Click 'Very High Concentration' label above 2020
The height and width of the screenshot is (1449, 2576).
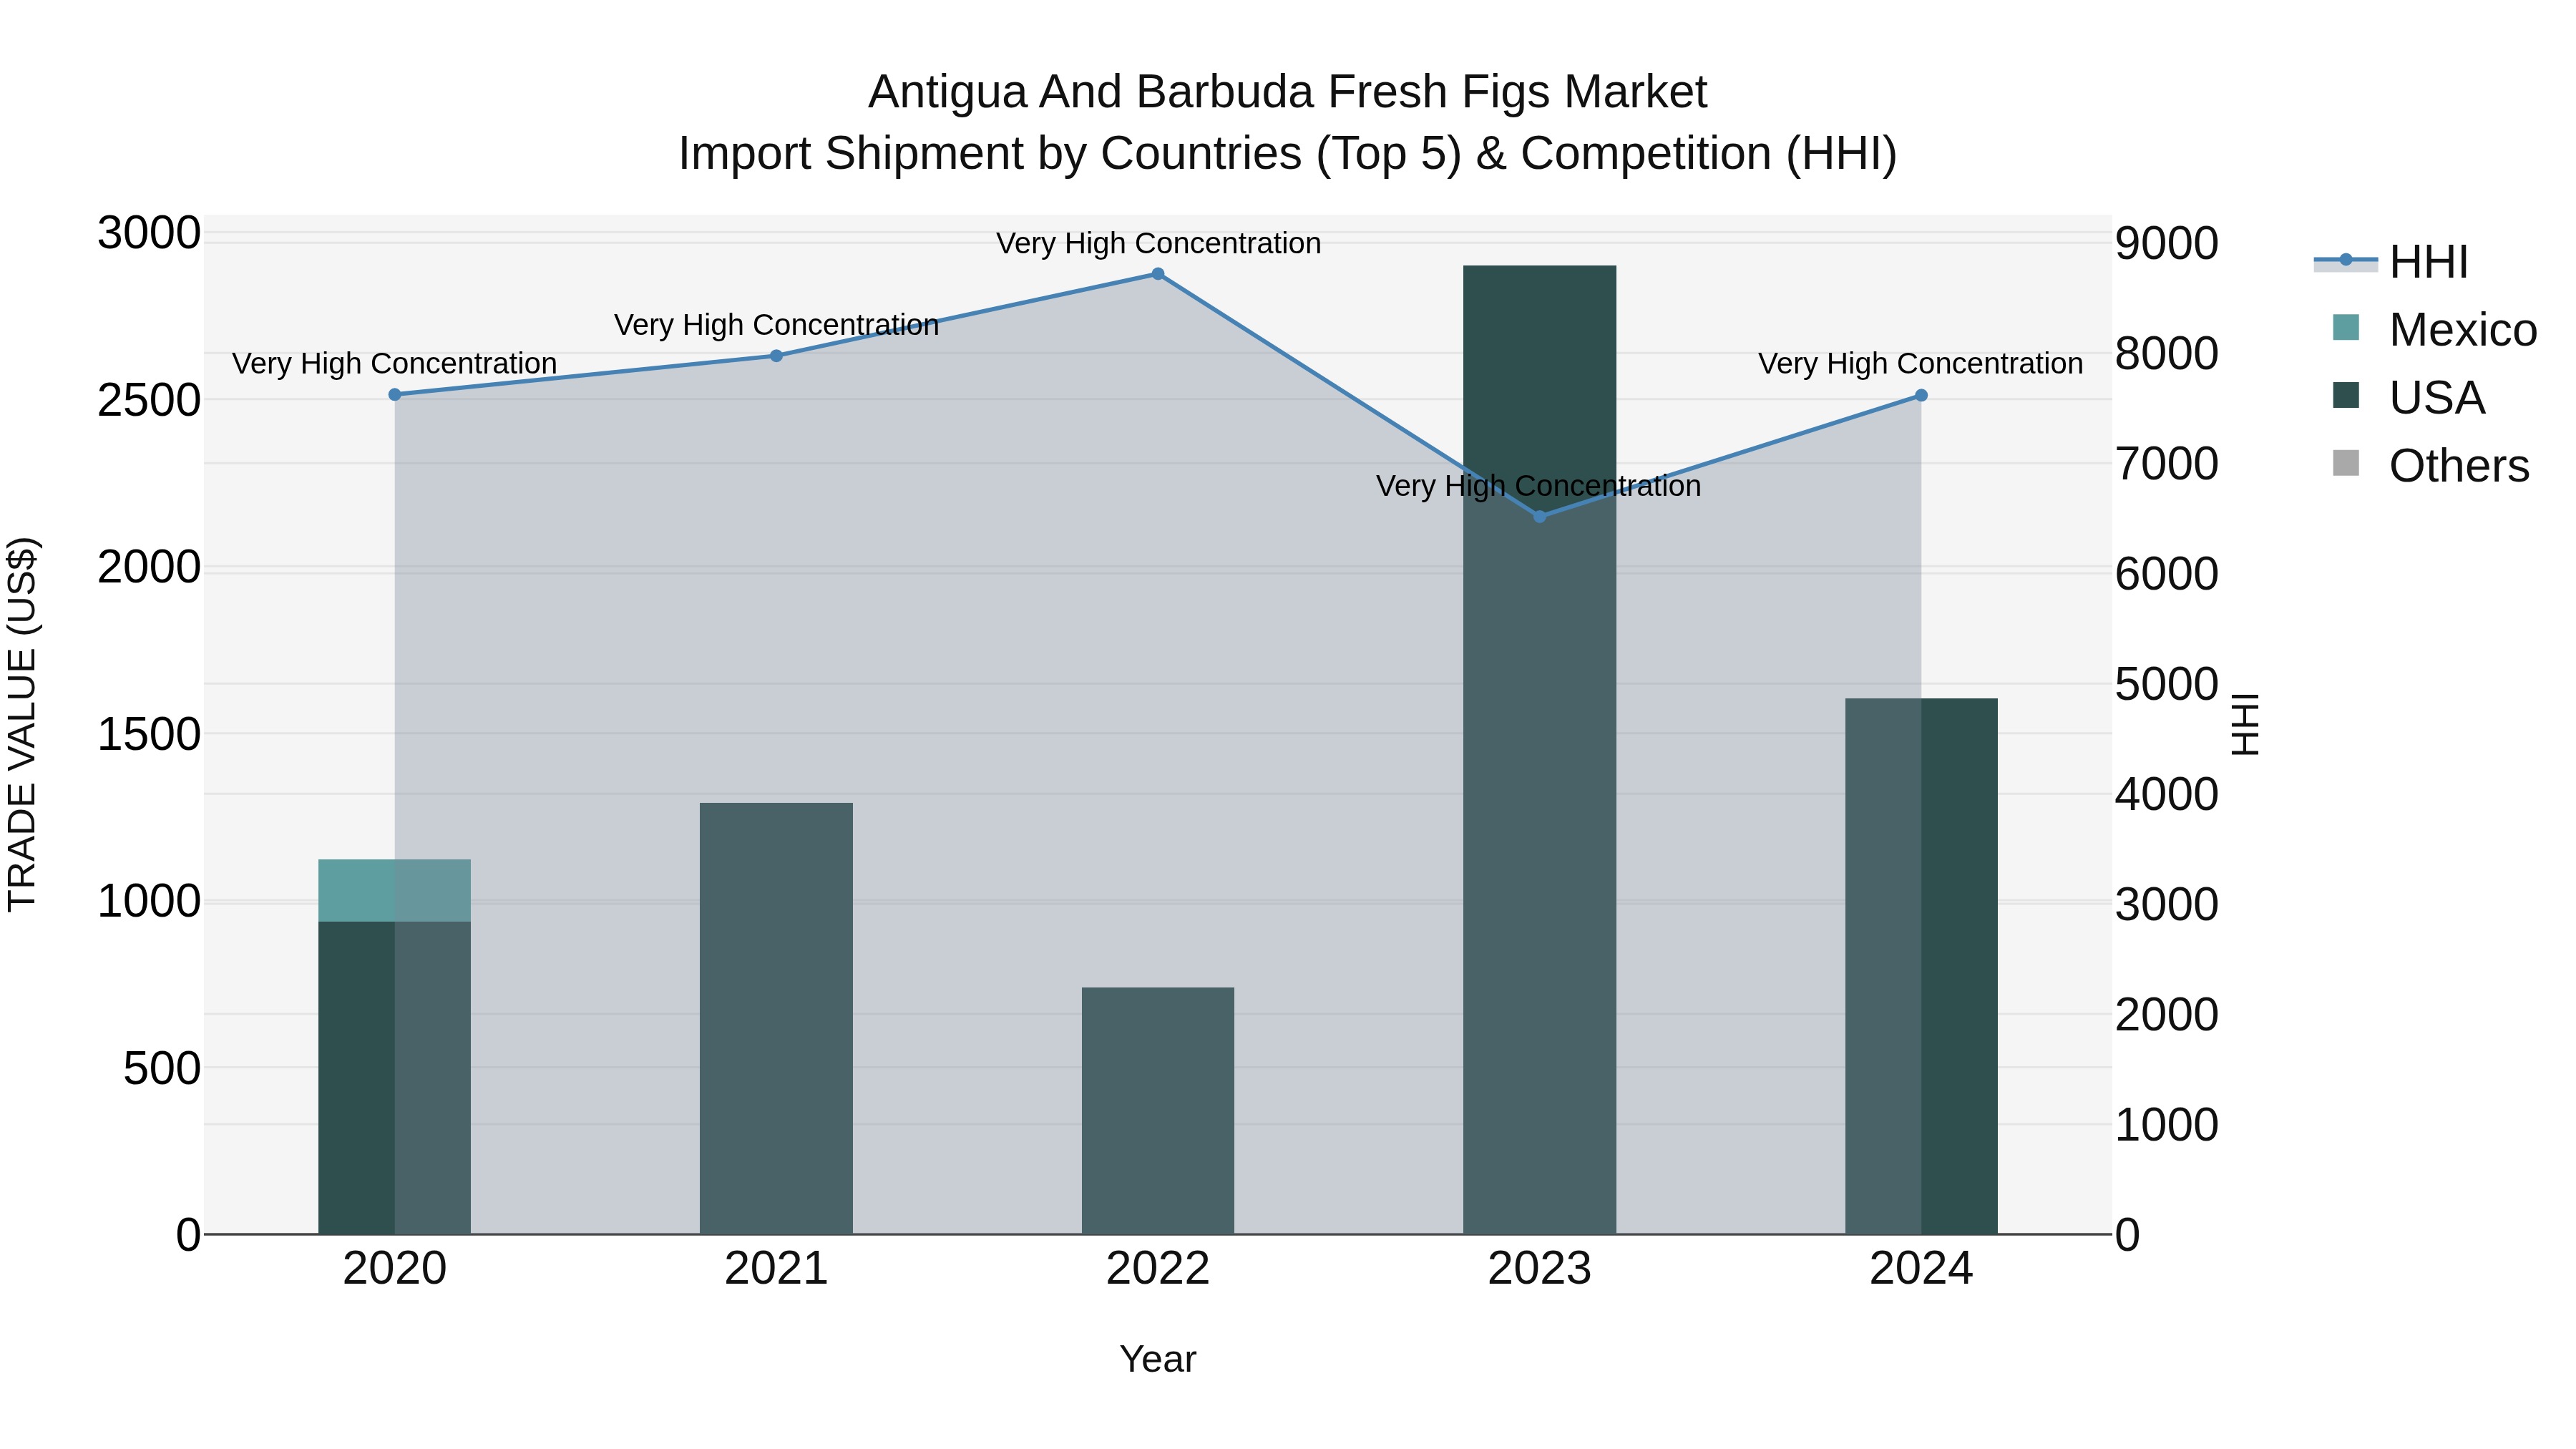click(x=394, y=363)
